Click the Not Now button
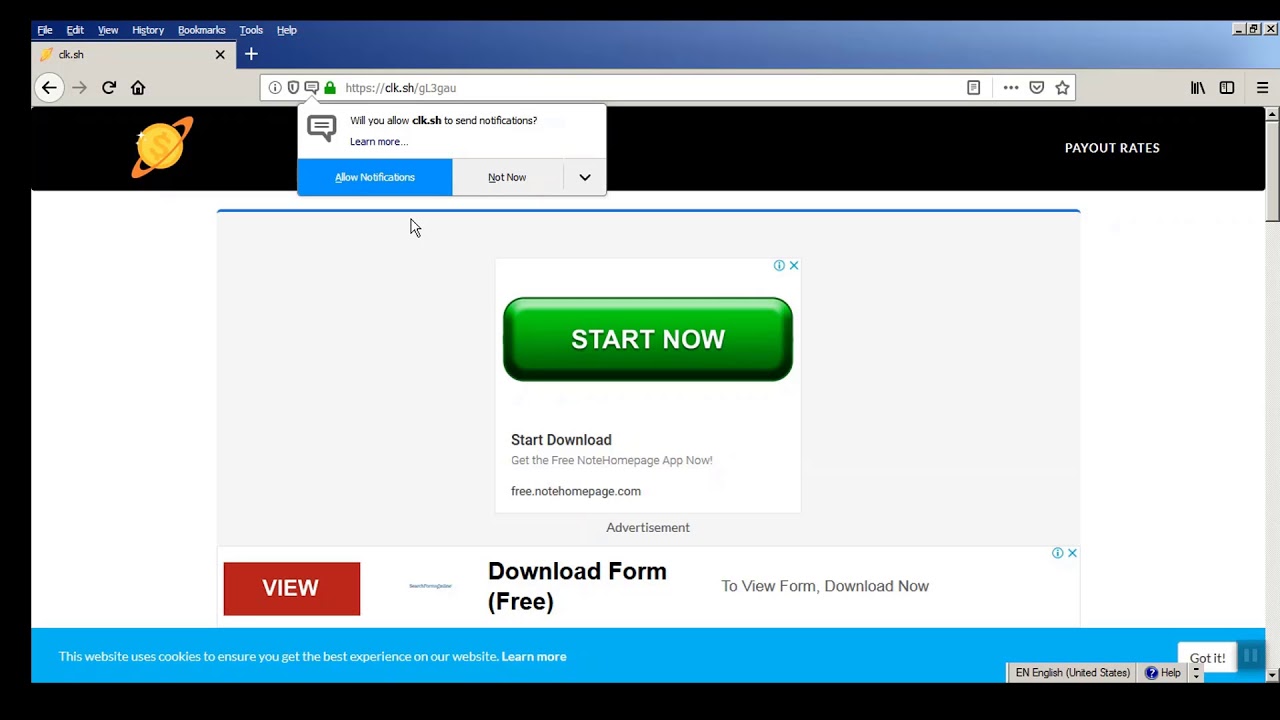 click(507, 178)
